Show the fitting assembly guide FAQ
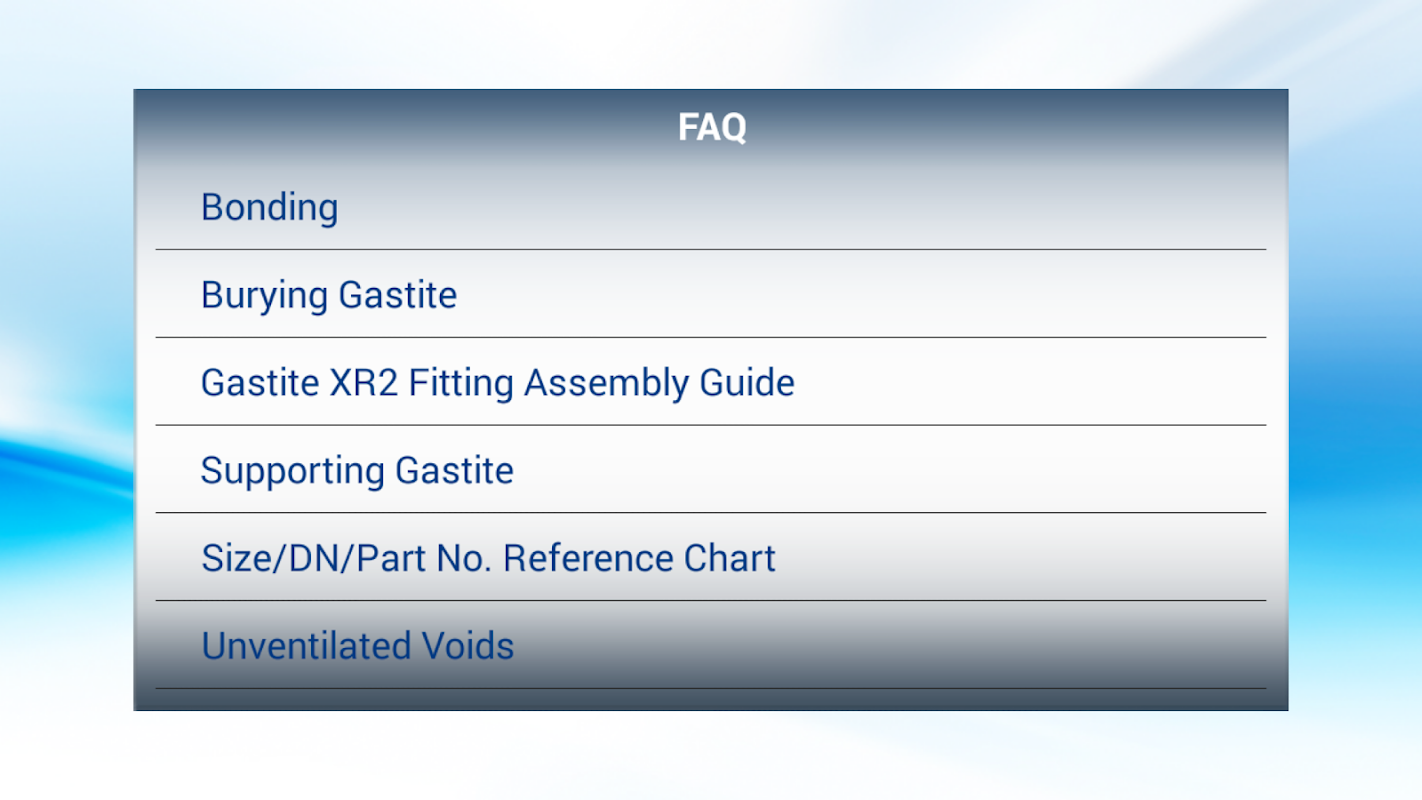Image resolution: width=1422 pixels, height=800 pixels. 497,383
